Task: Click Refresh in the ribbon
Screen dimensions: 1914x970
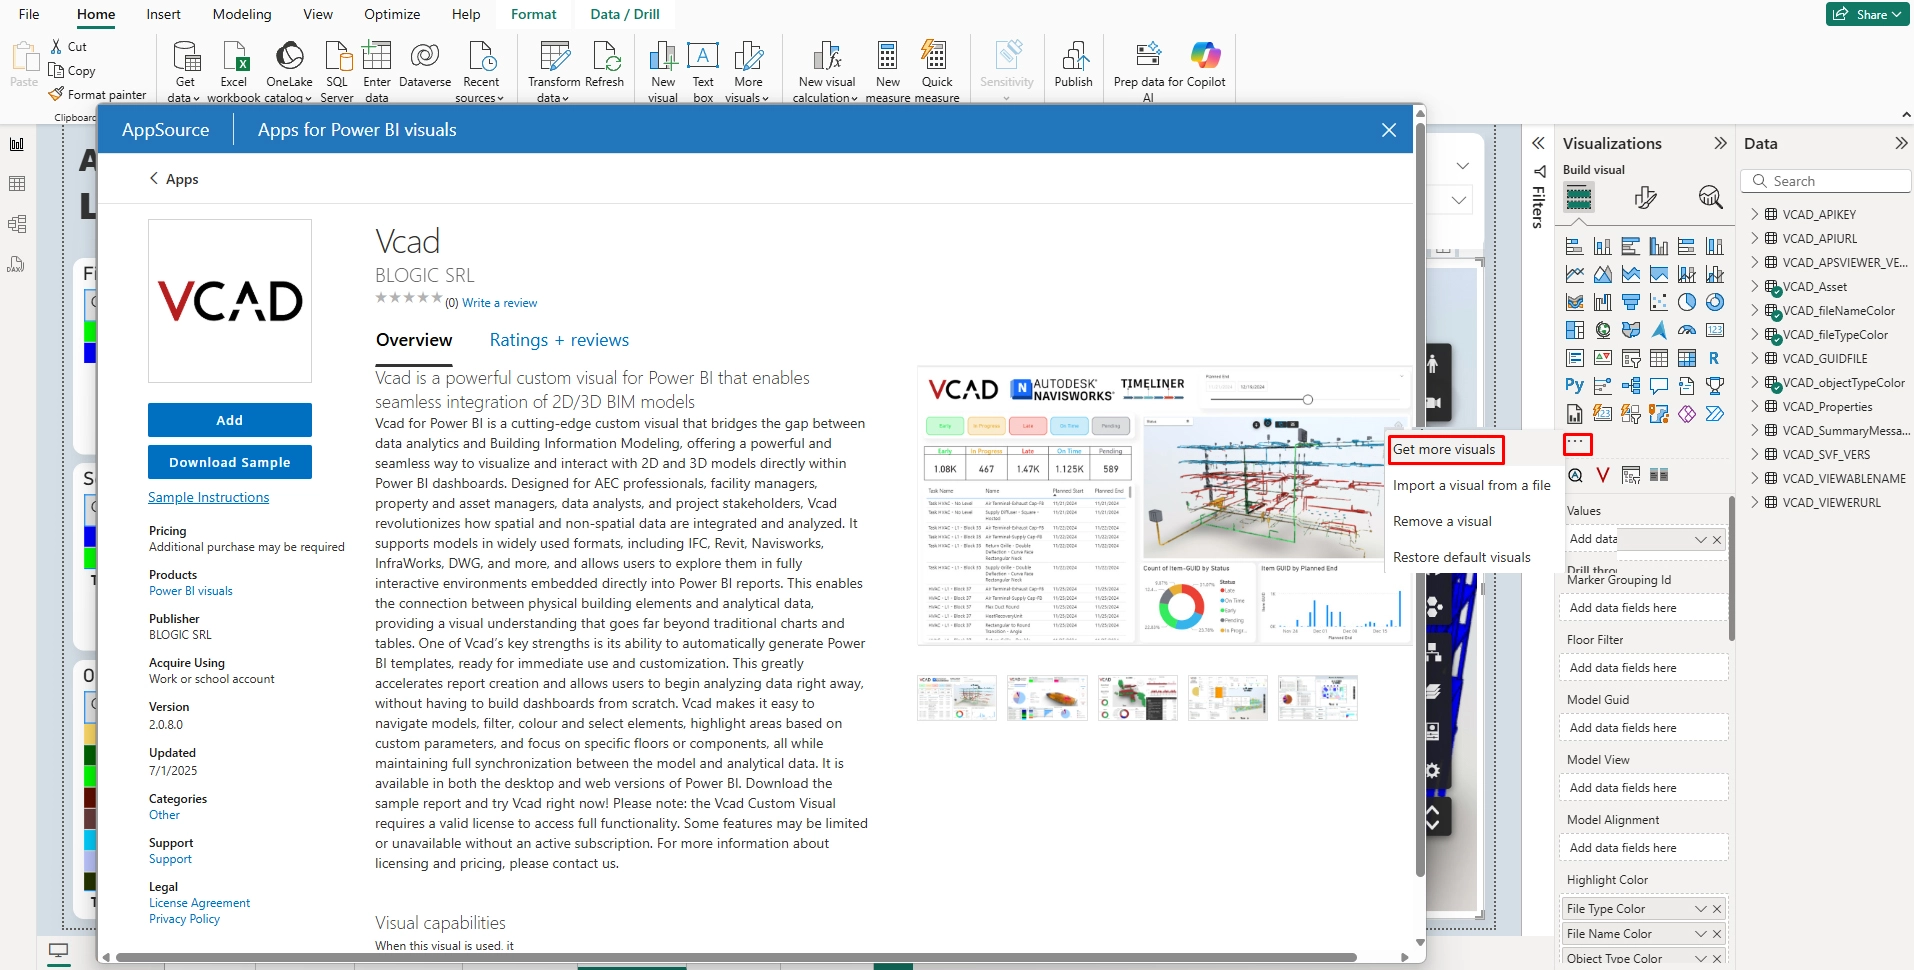Action: (605, 66)
